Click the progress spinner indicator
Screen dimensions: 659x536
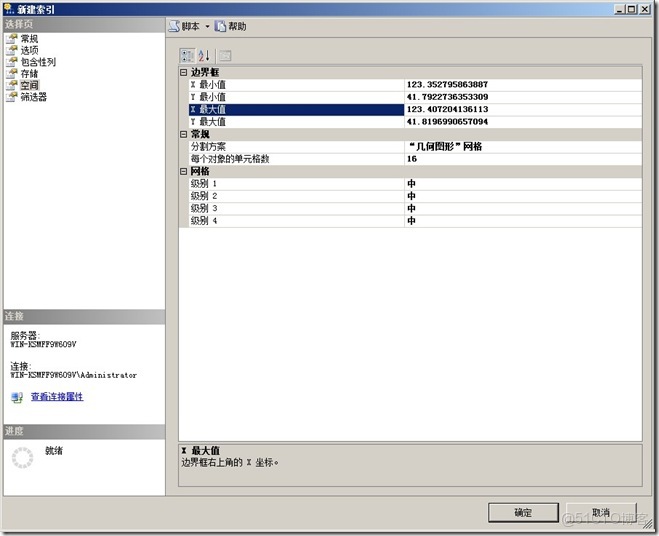coord(22,457)
